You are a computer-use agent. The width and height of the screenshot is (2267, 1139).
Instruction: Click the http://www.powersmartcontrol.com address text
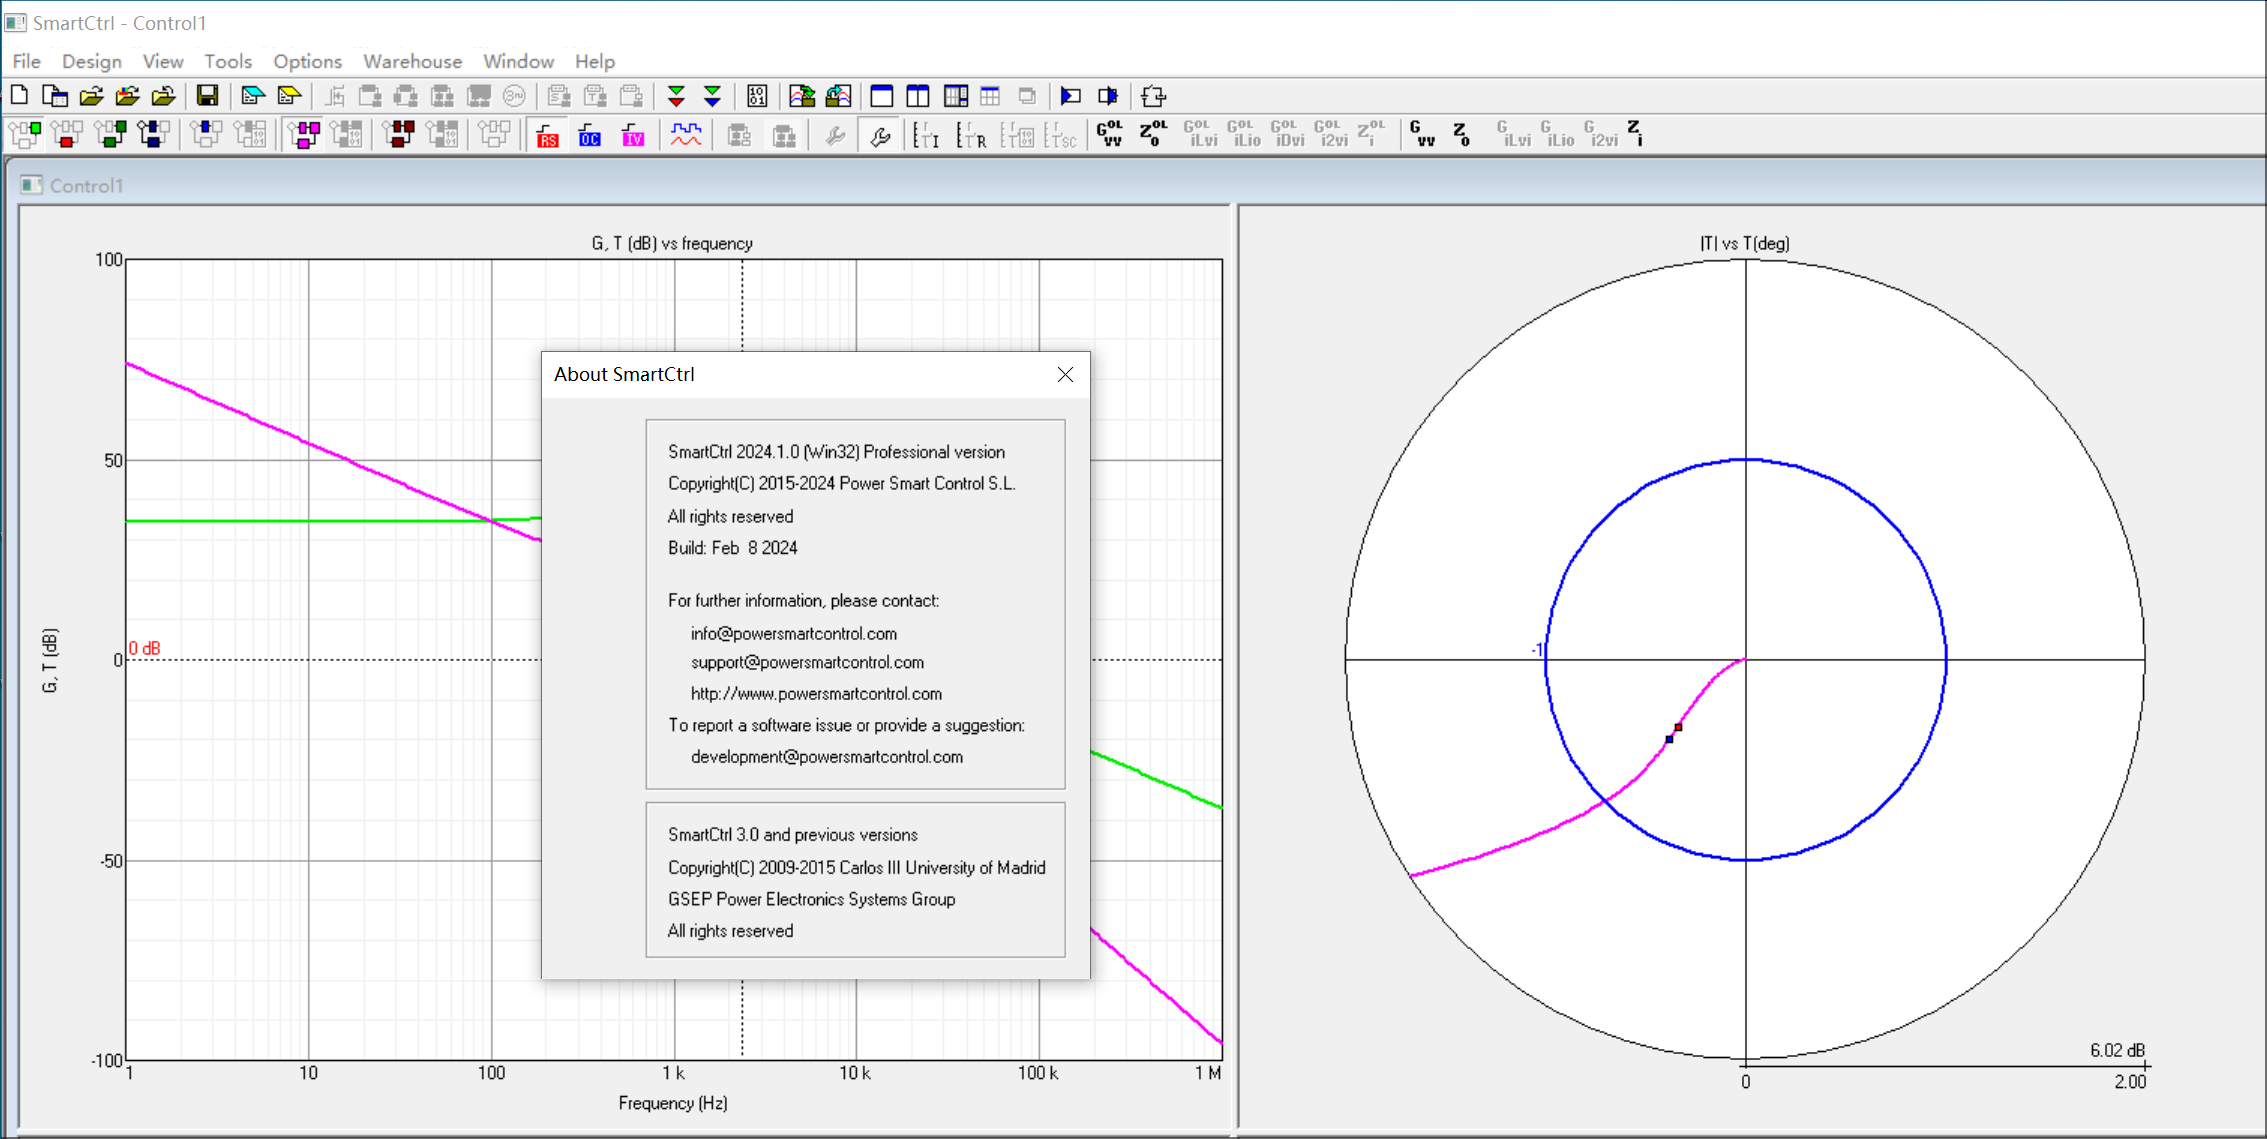click(816, 693)
